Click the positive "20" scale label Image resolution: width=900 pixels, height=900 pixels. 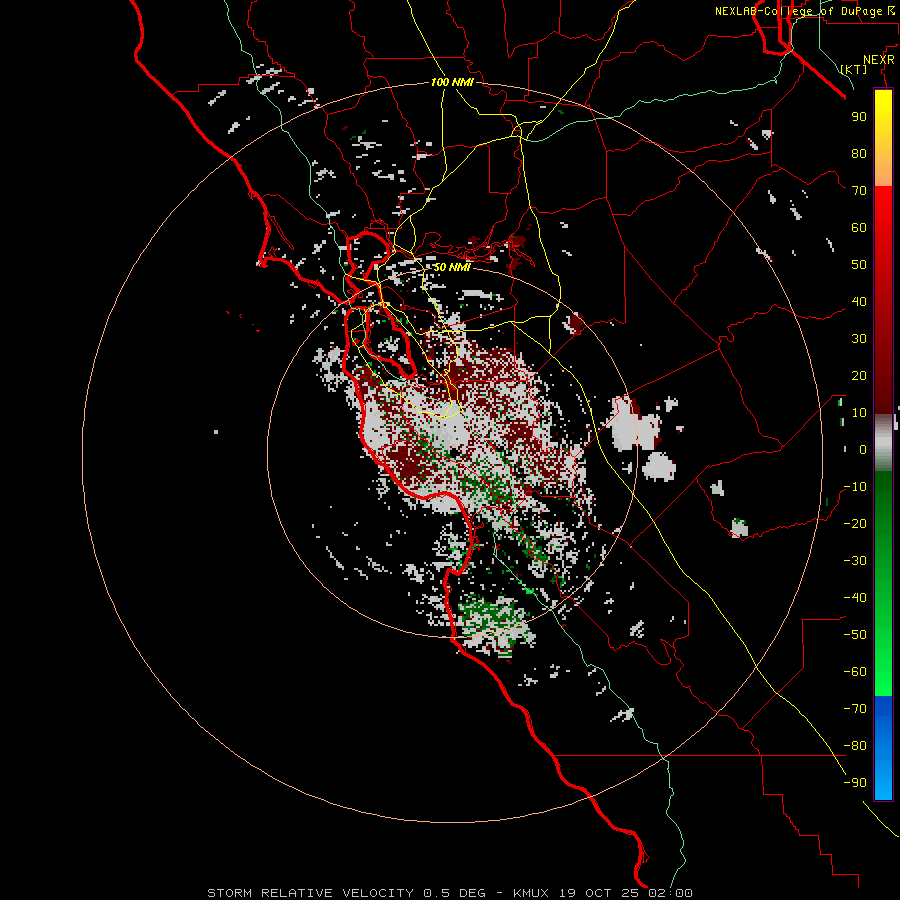859,375
